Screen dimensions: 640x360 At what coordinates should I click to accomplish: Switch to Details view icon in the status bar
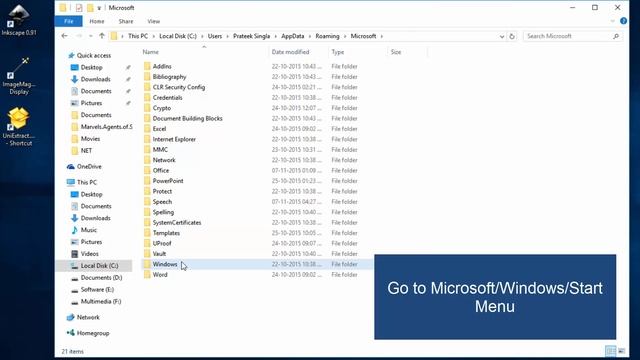pos(611,351)
